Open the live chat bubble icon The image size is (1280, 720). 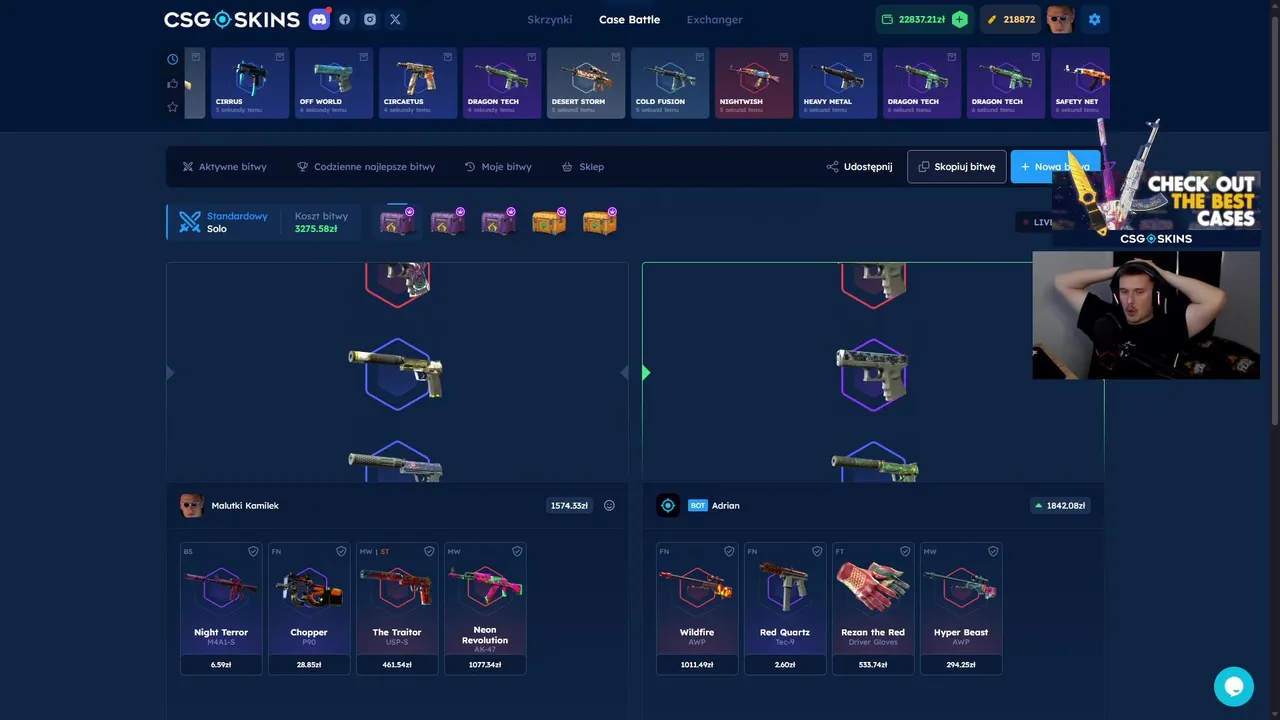(x=1234, y=687)
